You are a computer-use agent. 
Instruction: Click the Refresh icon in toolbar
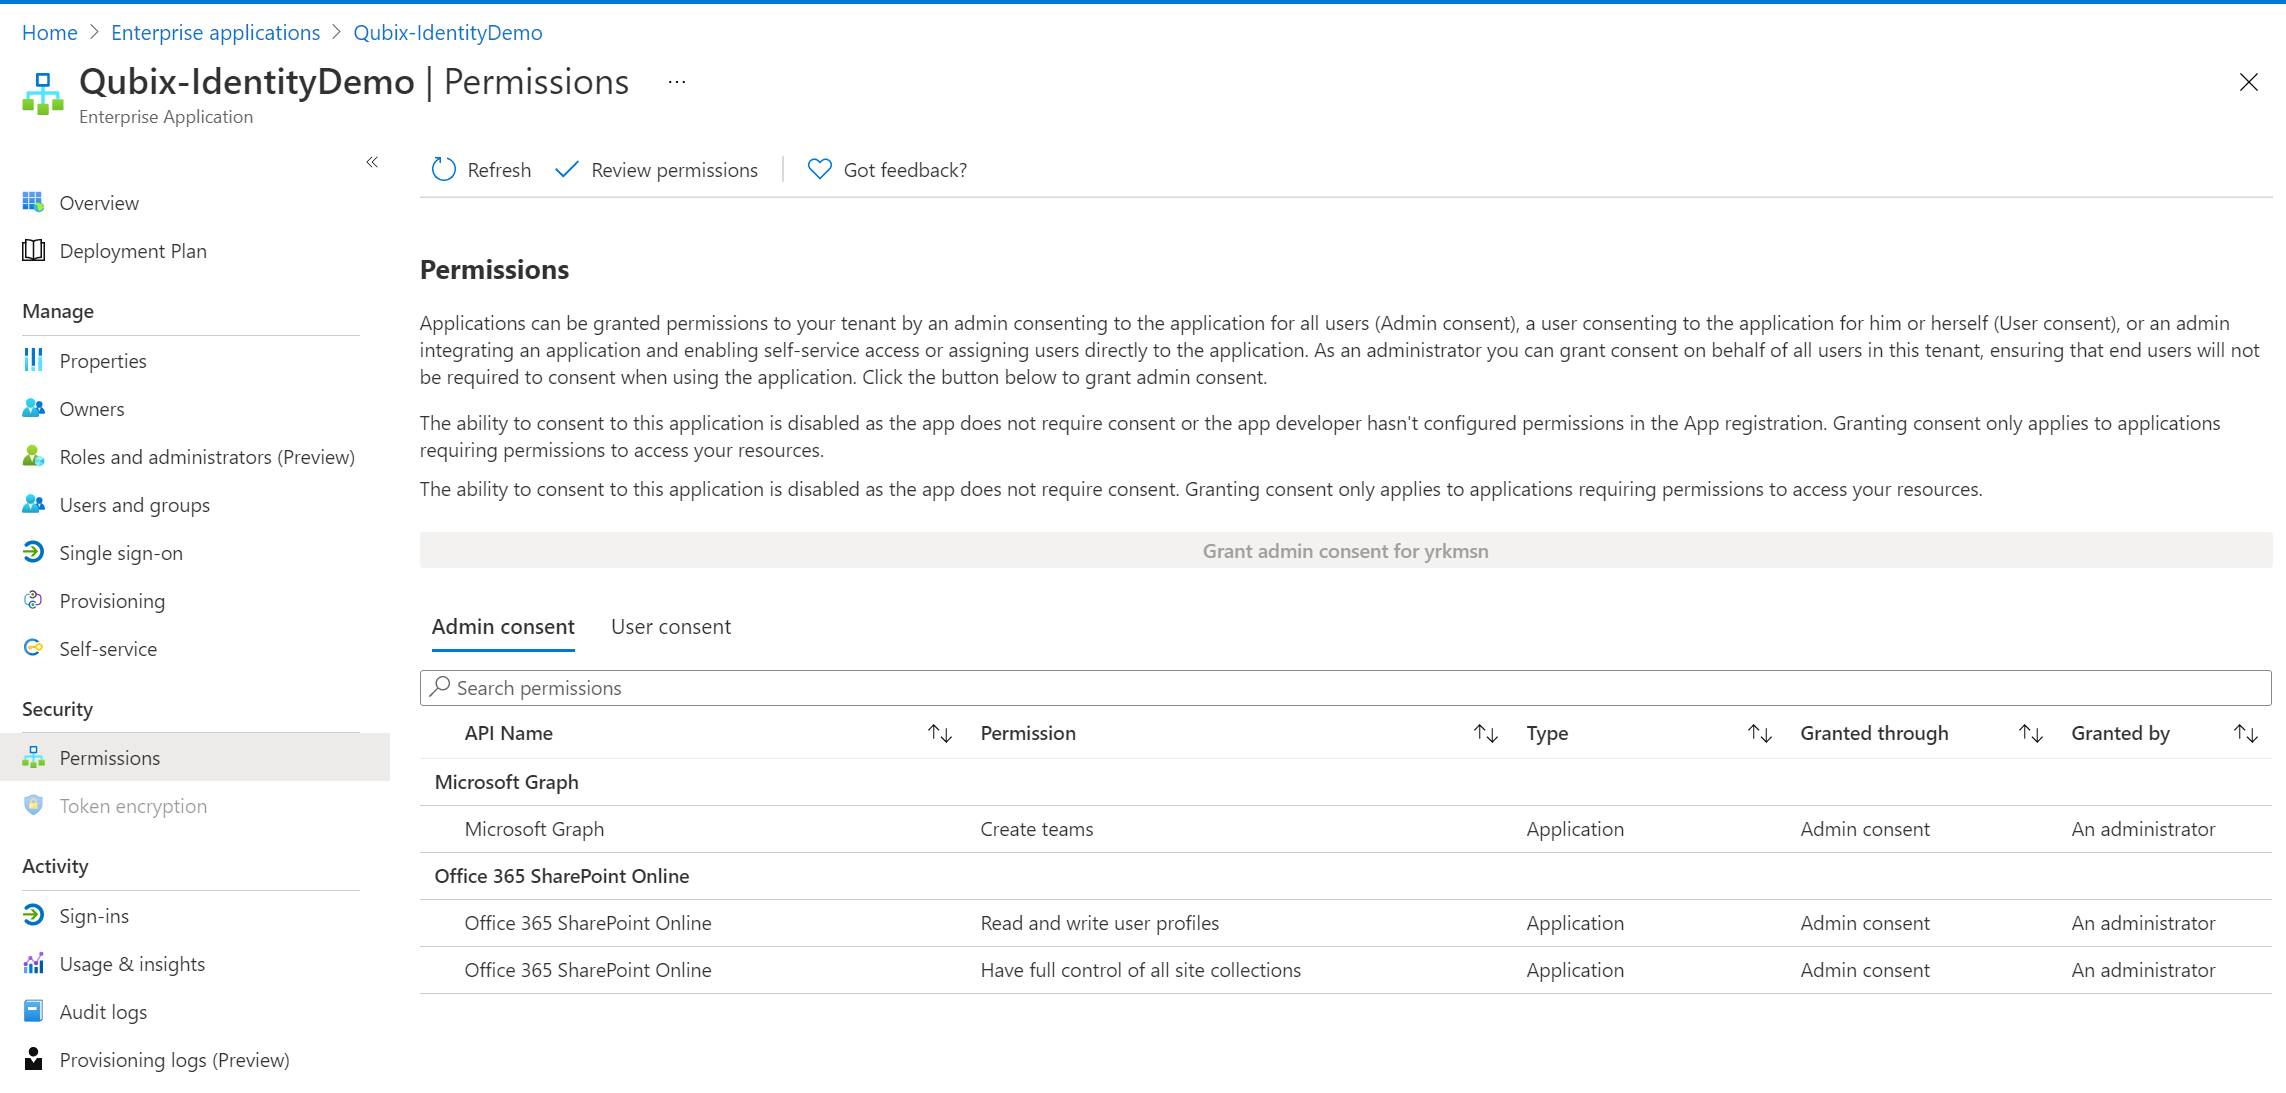(x=444, y=170)
